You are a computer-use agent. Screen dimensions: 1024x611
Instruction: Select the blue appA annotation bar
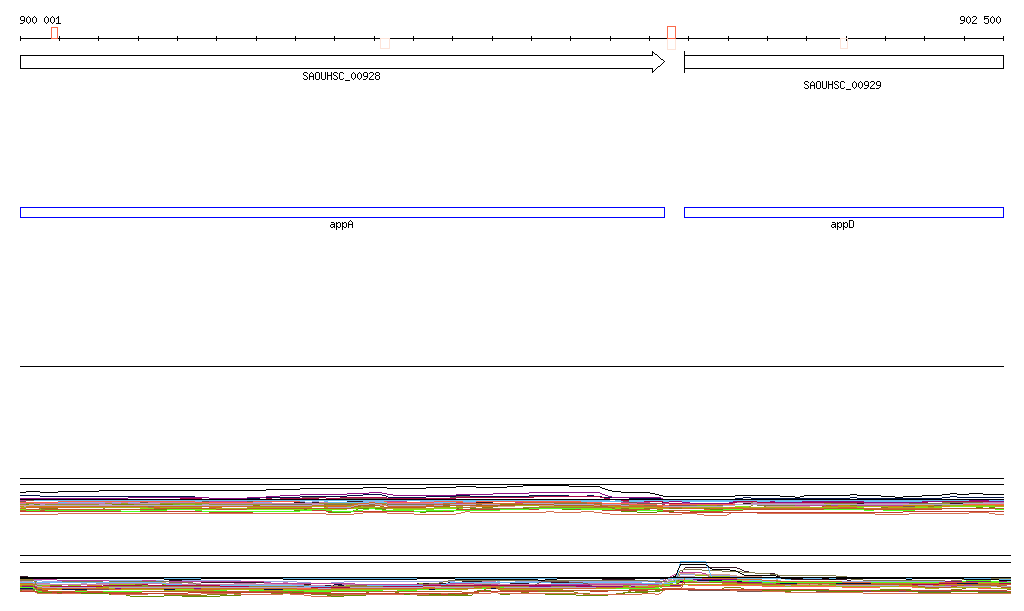pos(342,212)
